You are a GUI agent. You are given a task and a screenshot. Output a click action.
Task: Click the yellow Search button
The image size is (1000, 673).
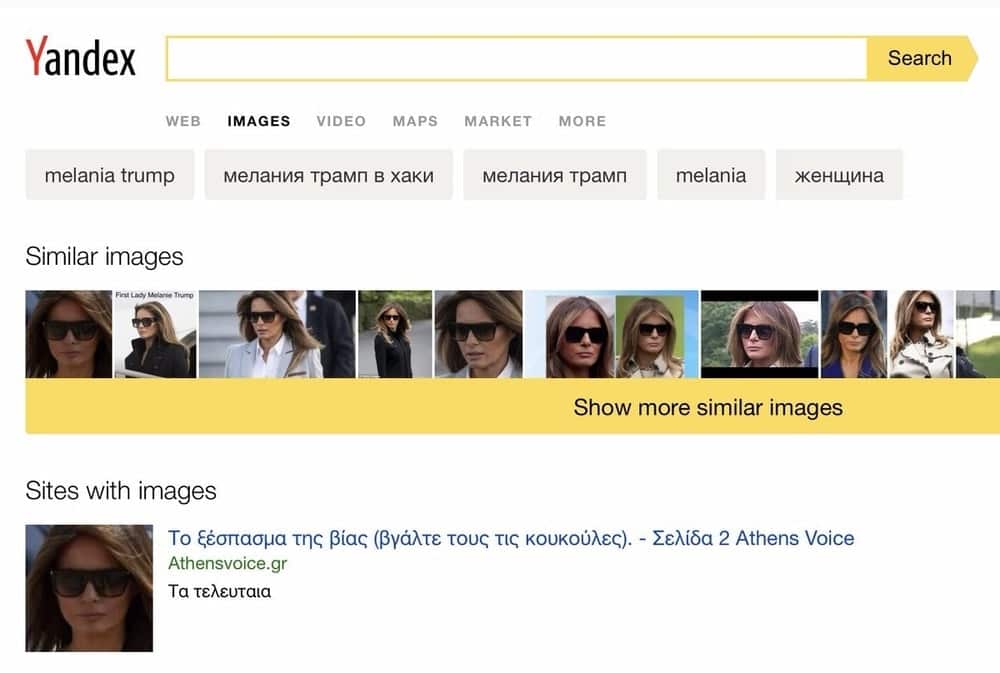[x=922, y=59]
